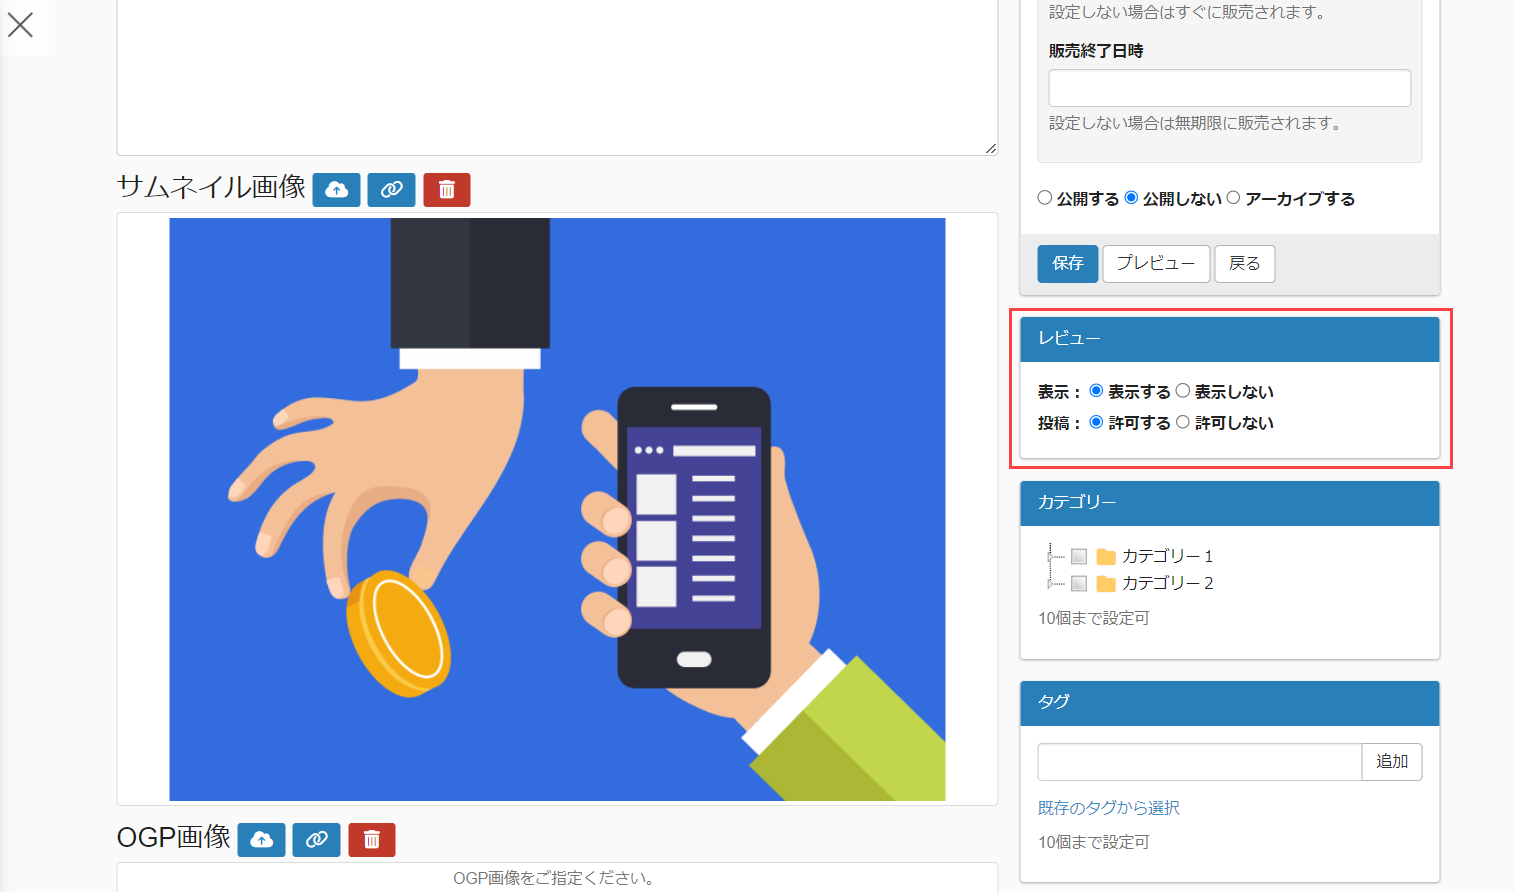The height and width of the screenshot is (892, 1515).
Task: Click the OGP画像 trash icon
Action: (372, 840)
